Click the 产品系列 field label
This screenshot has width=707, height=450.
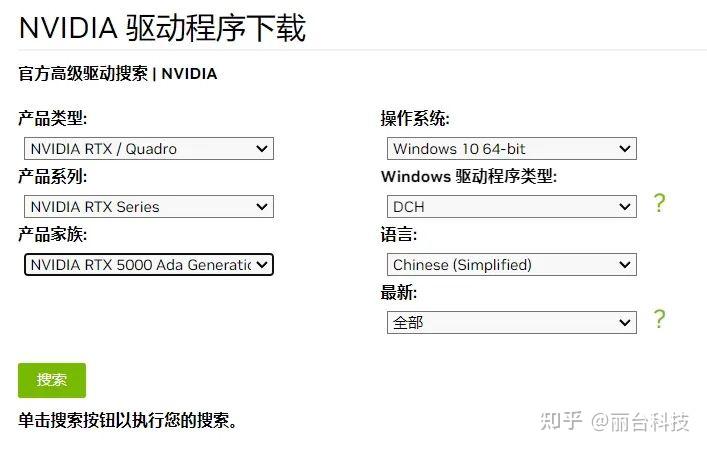[x=53, y=177]
